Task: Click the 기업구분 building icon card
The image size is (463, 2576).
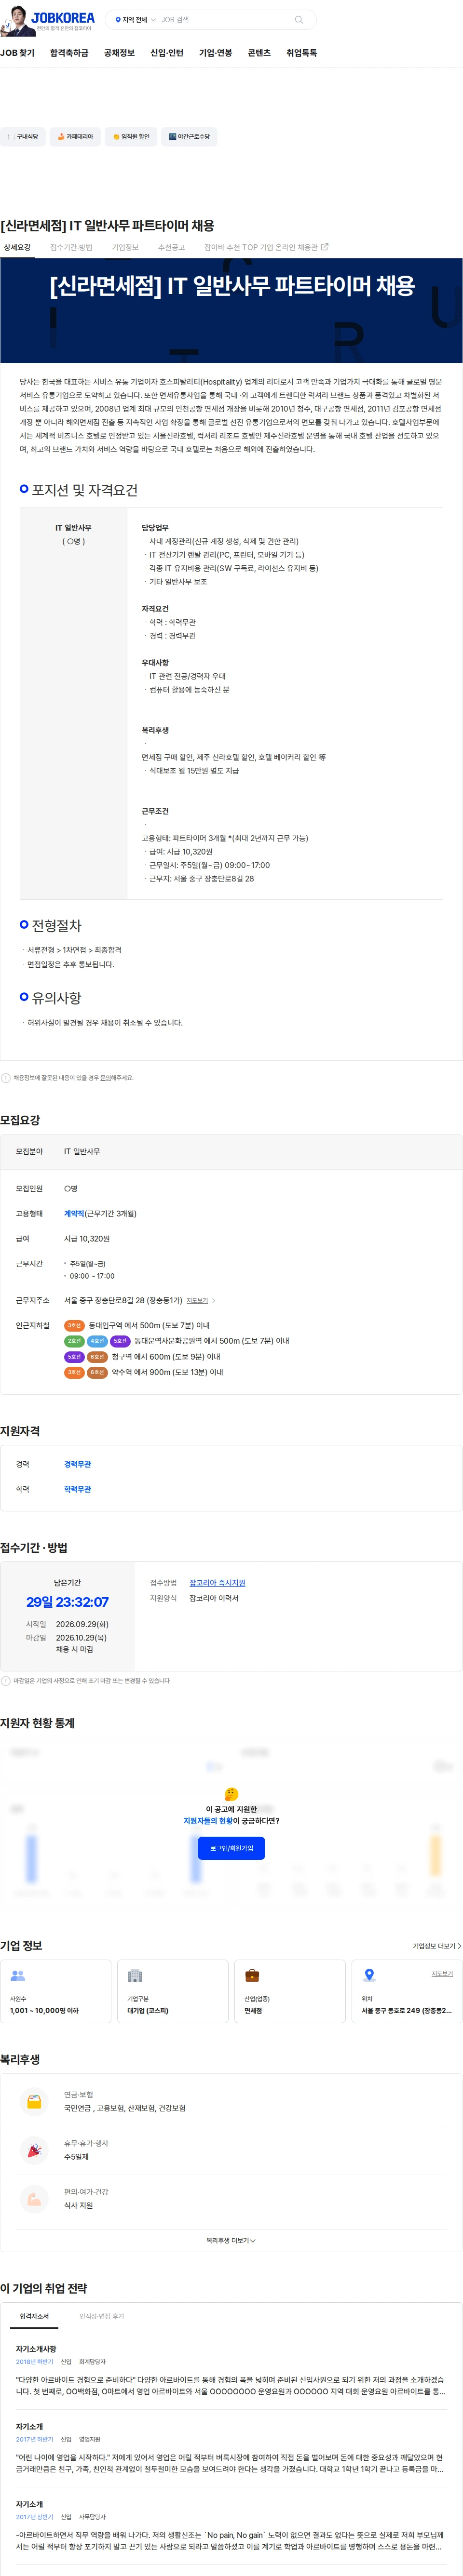Action: [173, 1991]
